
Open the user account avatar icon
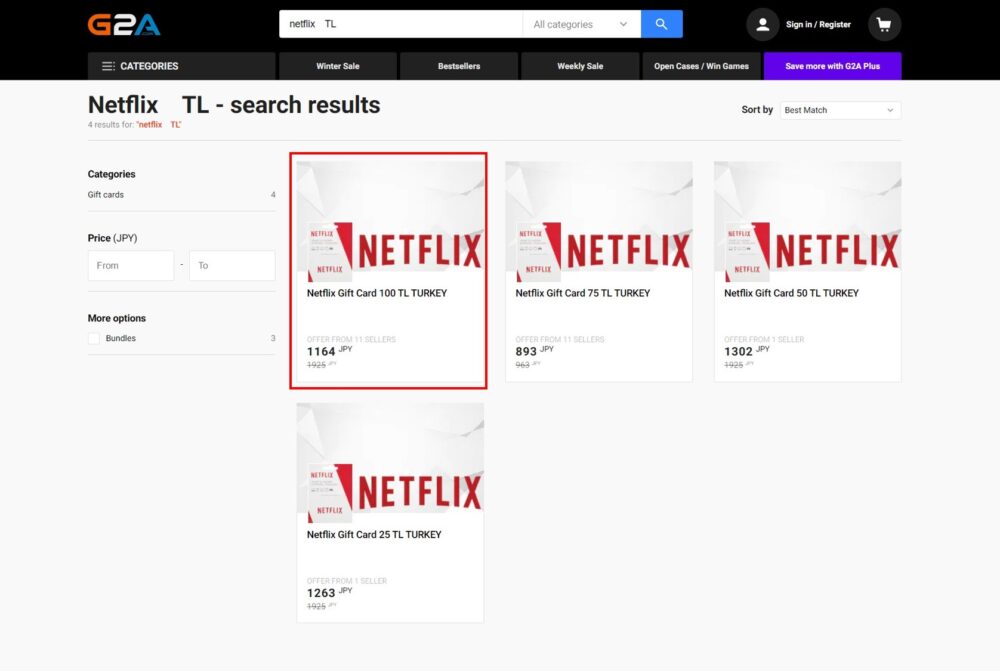[x=762, y=25]
